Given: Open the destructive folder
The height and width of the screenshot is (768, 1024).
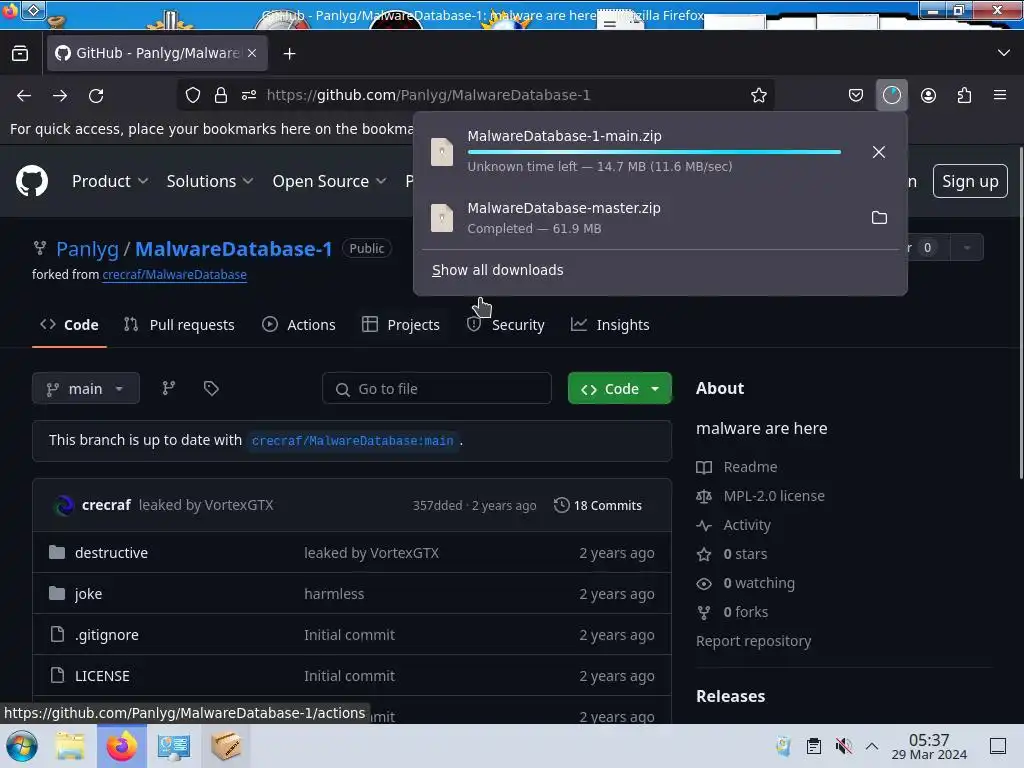Looking at the screenshot, I should tap(111, 552).
